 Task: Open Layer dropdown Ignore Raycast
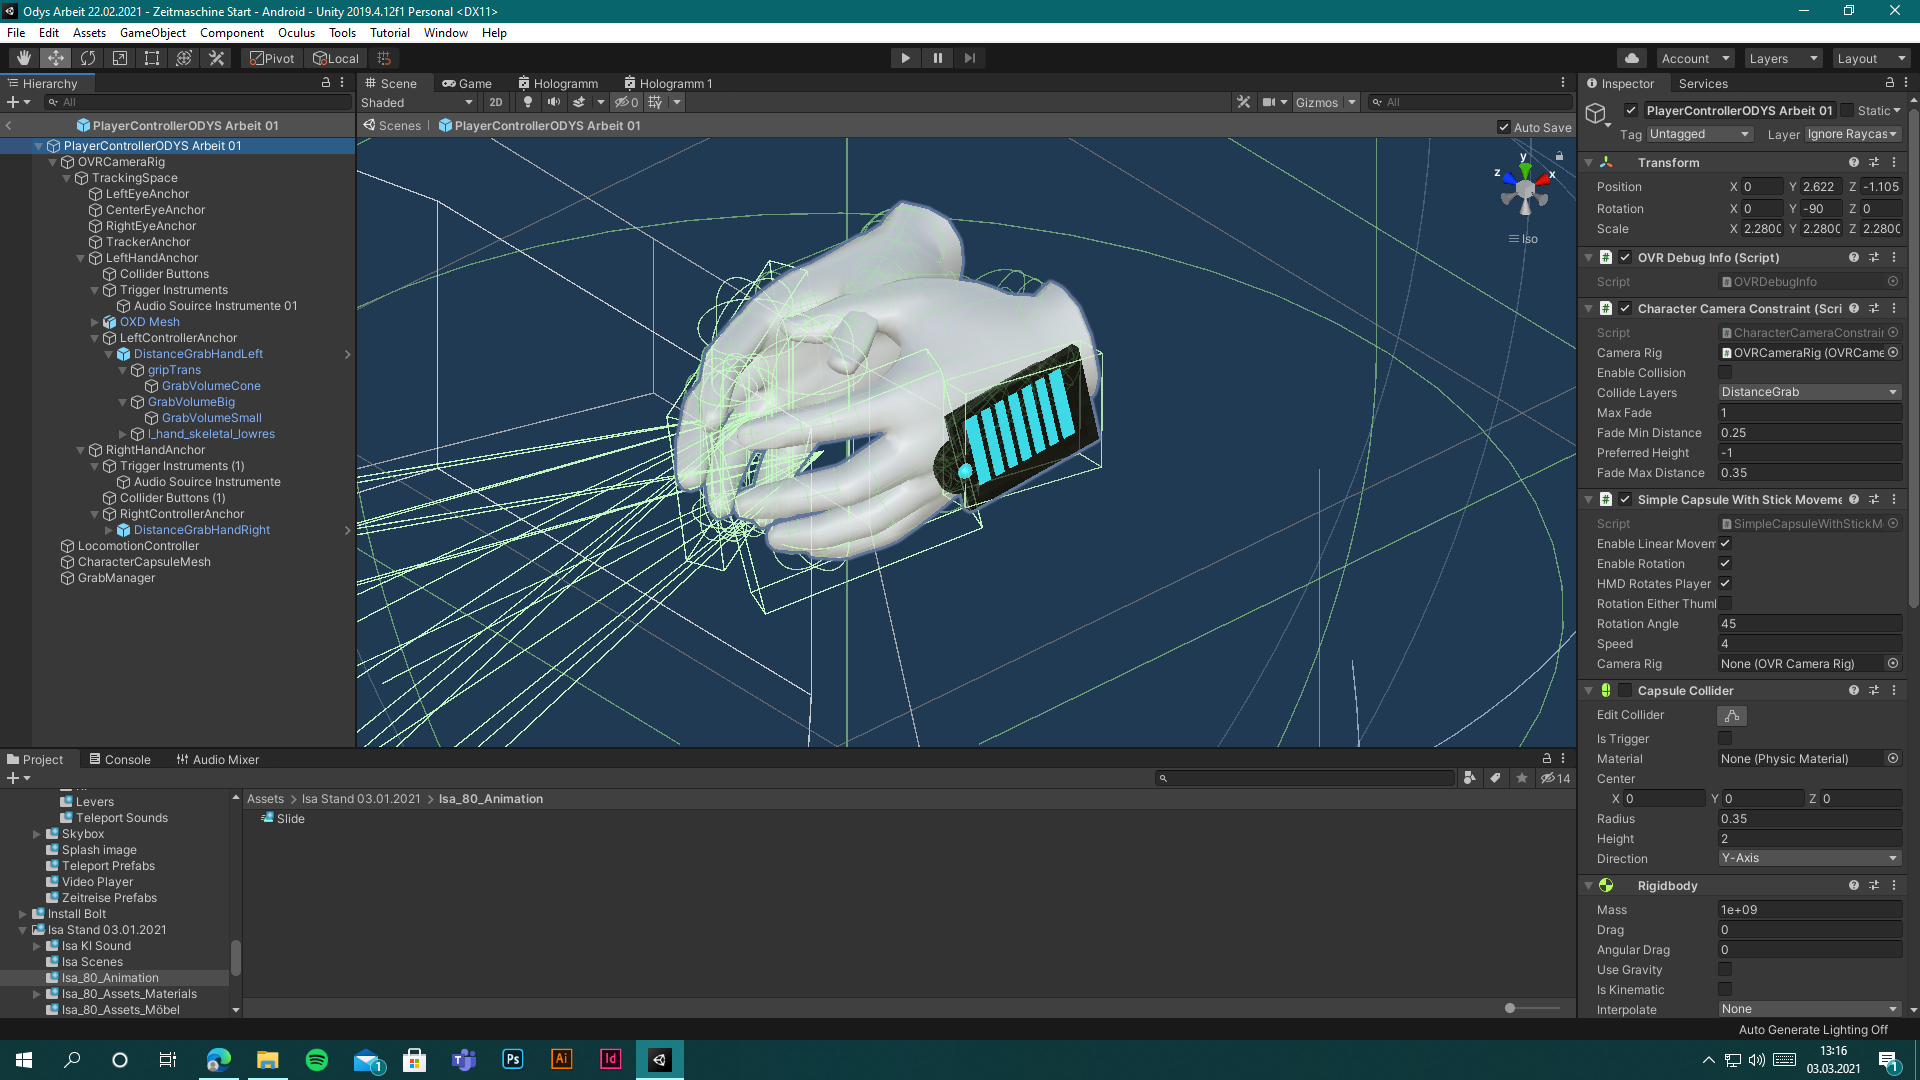tap(1853, 134)
